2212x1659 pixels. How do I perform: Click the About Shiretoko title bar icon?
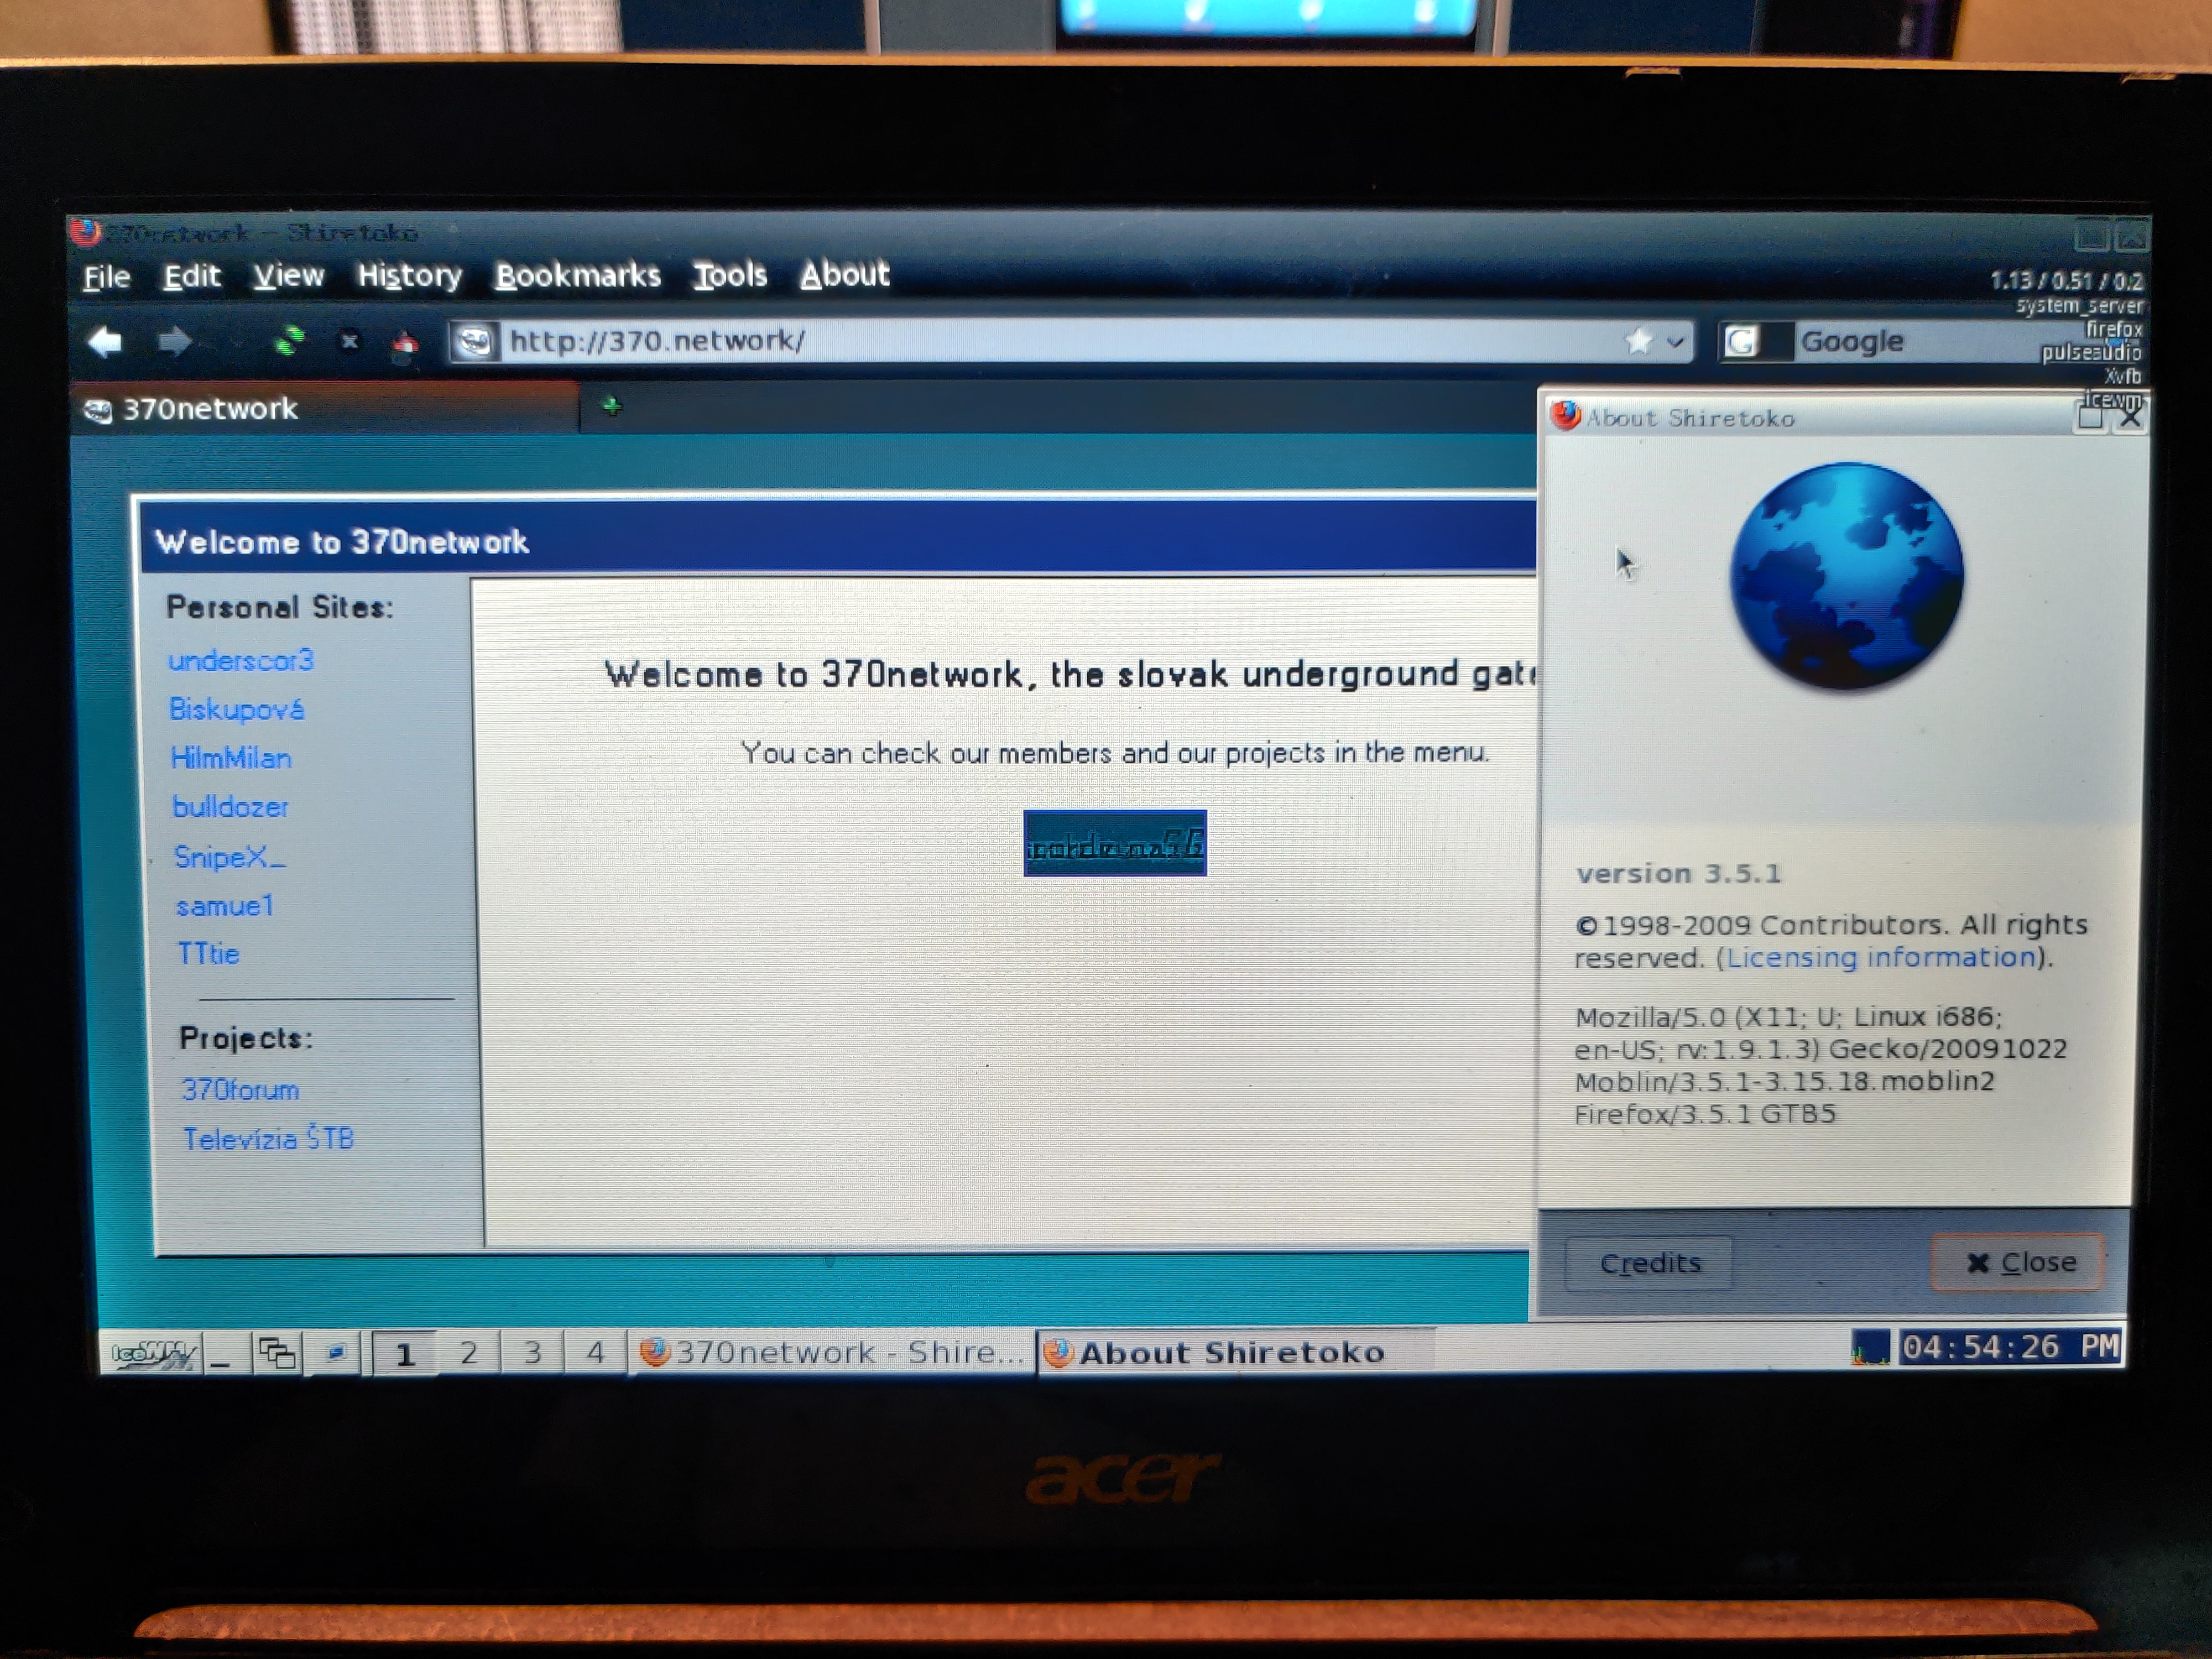(x=1565, y=415)
